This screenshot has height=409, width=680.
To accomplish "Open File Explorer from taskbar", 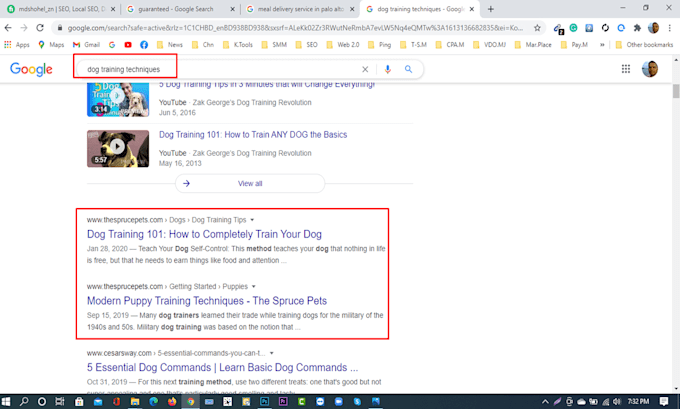I will point(135,402).
